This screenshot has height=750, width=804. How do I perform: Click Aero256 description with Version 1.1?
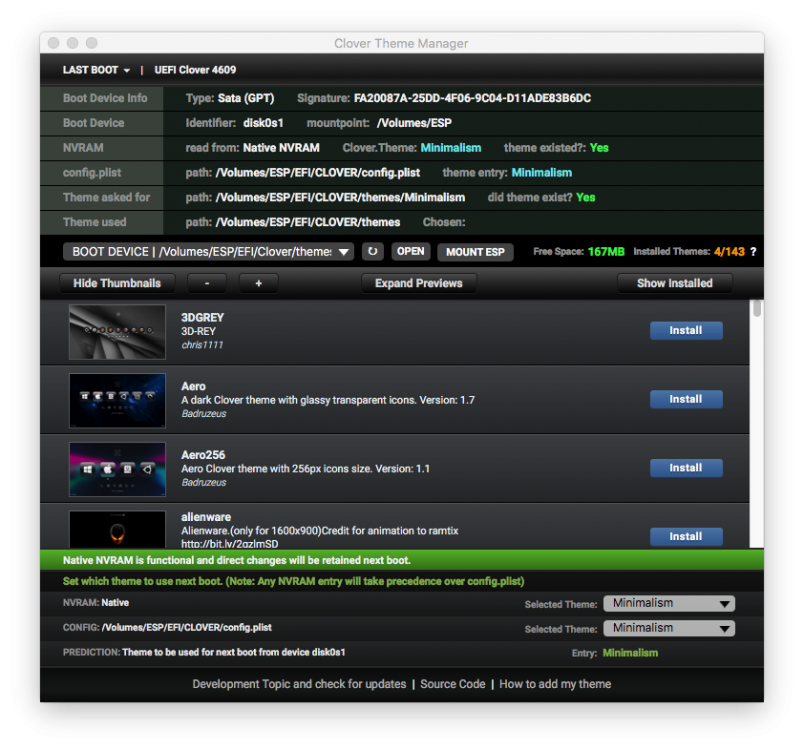pyautogui.click(x=305, y=469)
